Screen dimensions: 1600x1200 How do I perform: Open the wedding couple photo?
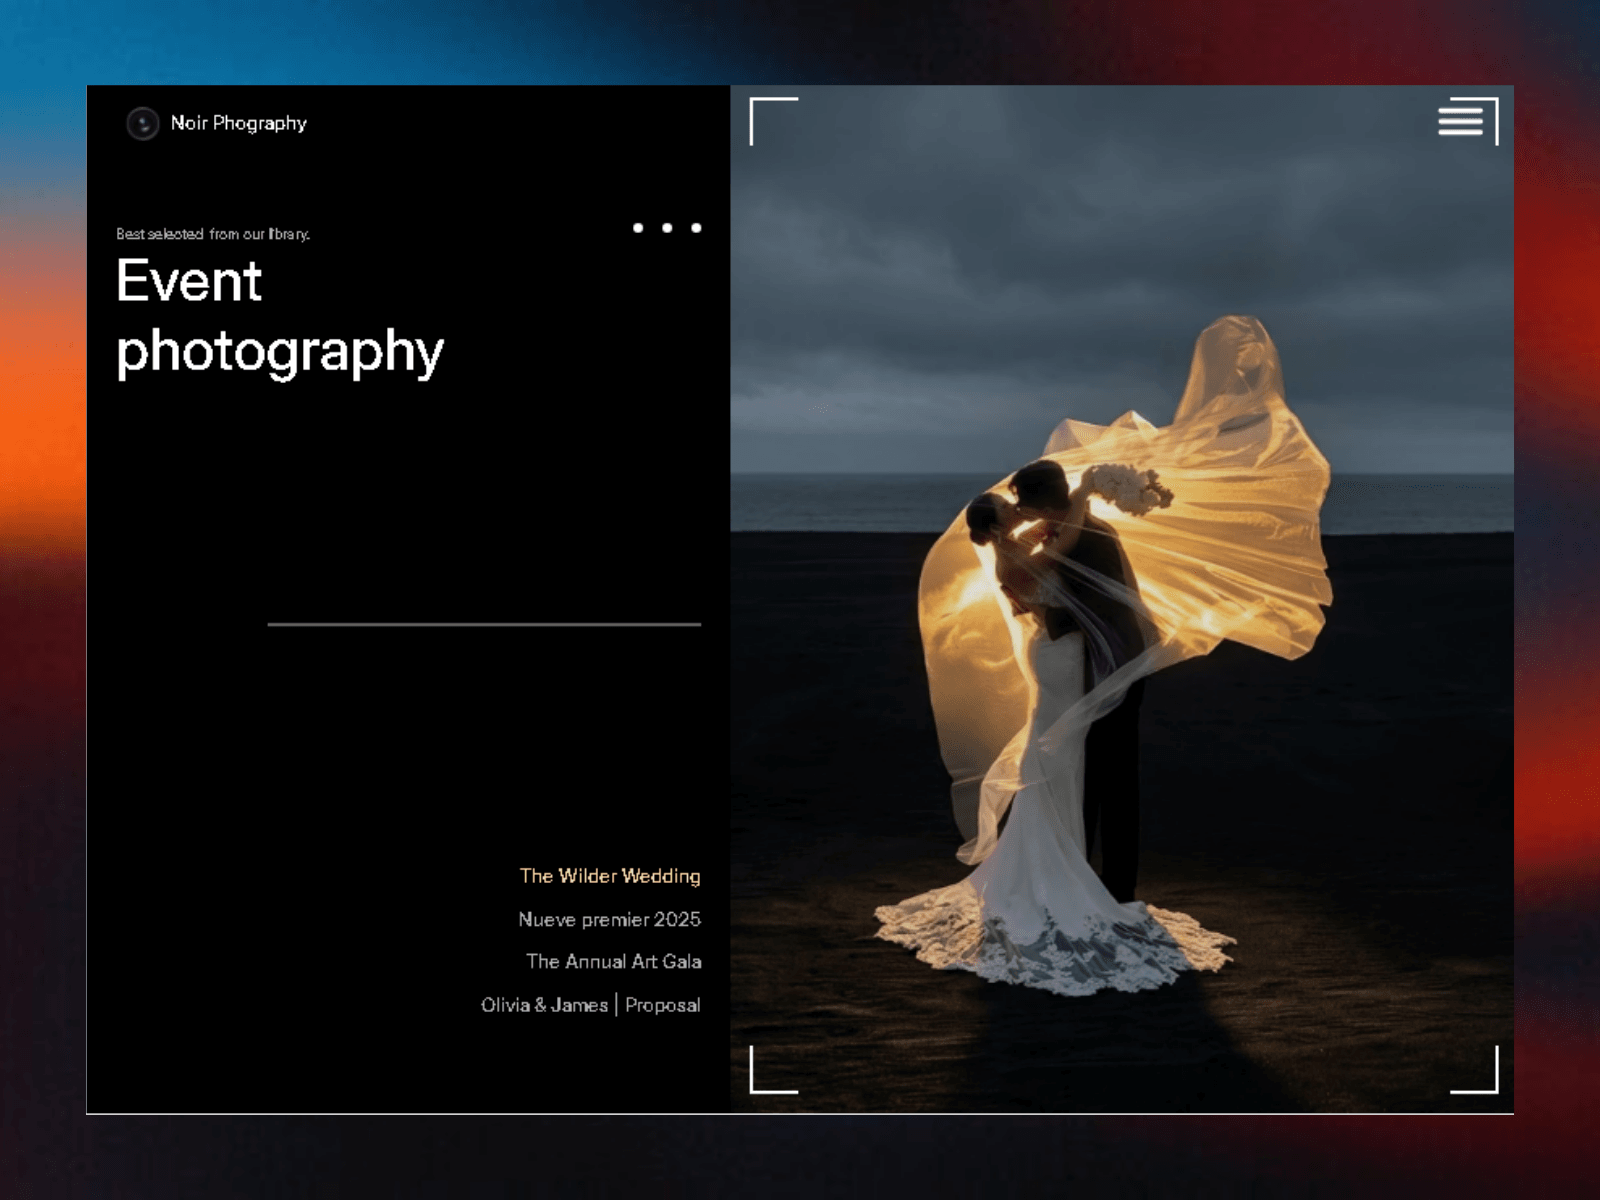pyautogui.click(x=1122, y=599)
